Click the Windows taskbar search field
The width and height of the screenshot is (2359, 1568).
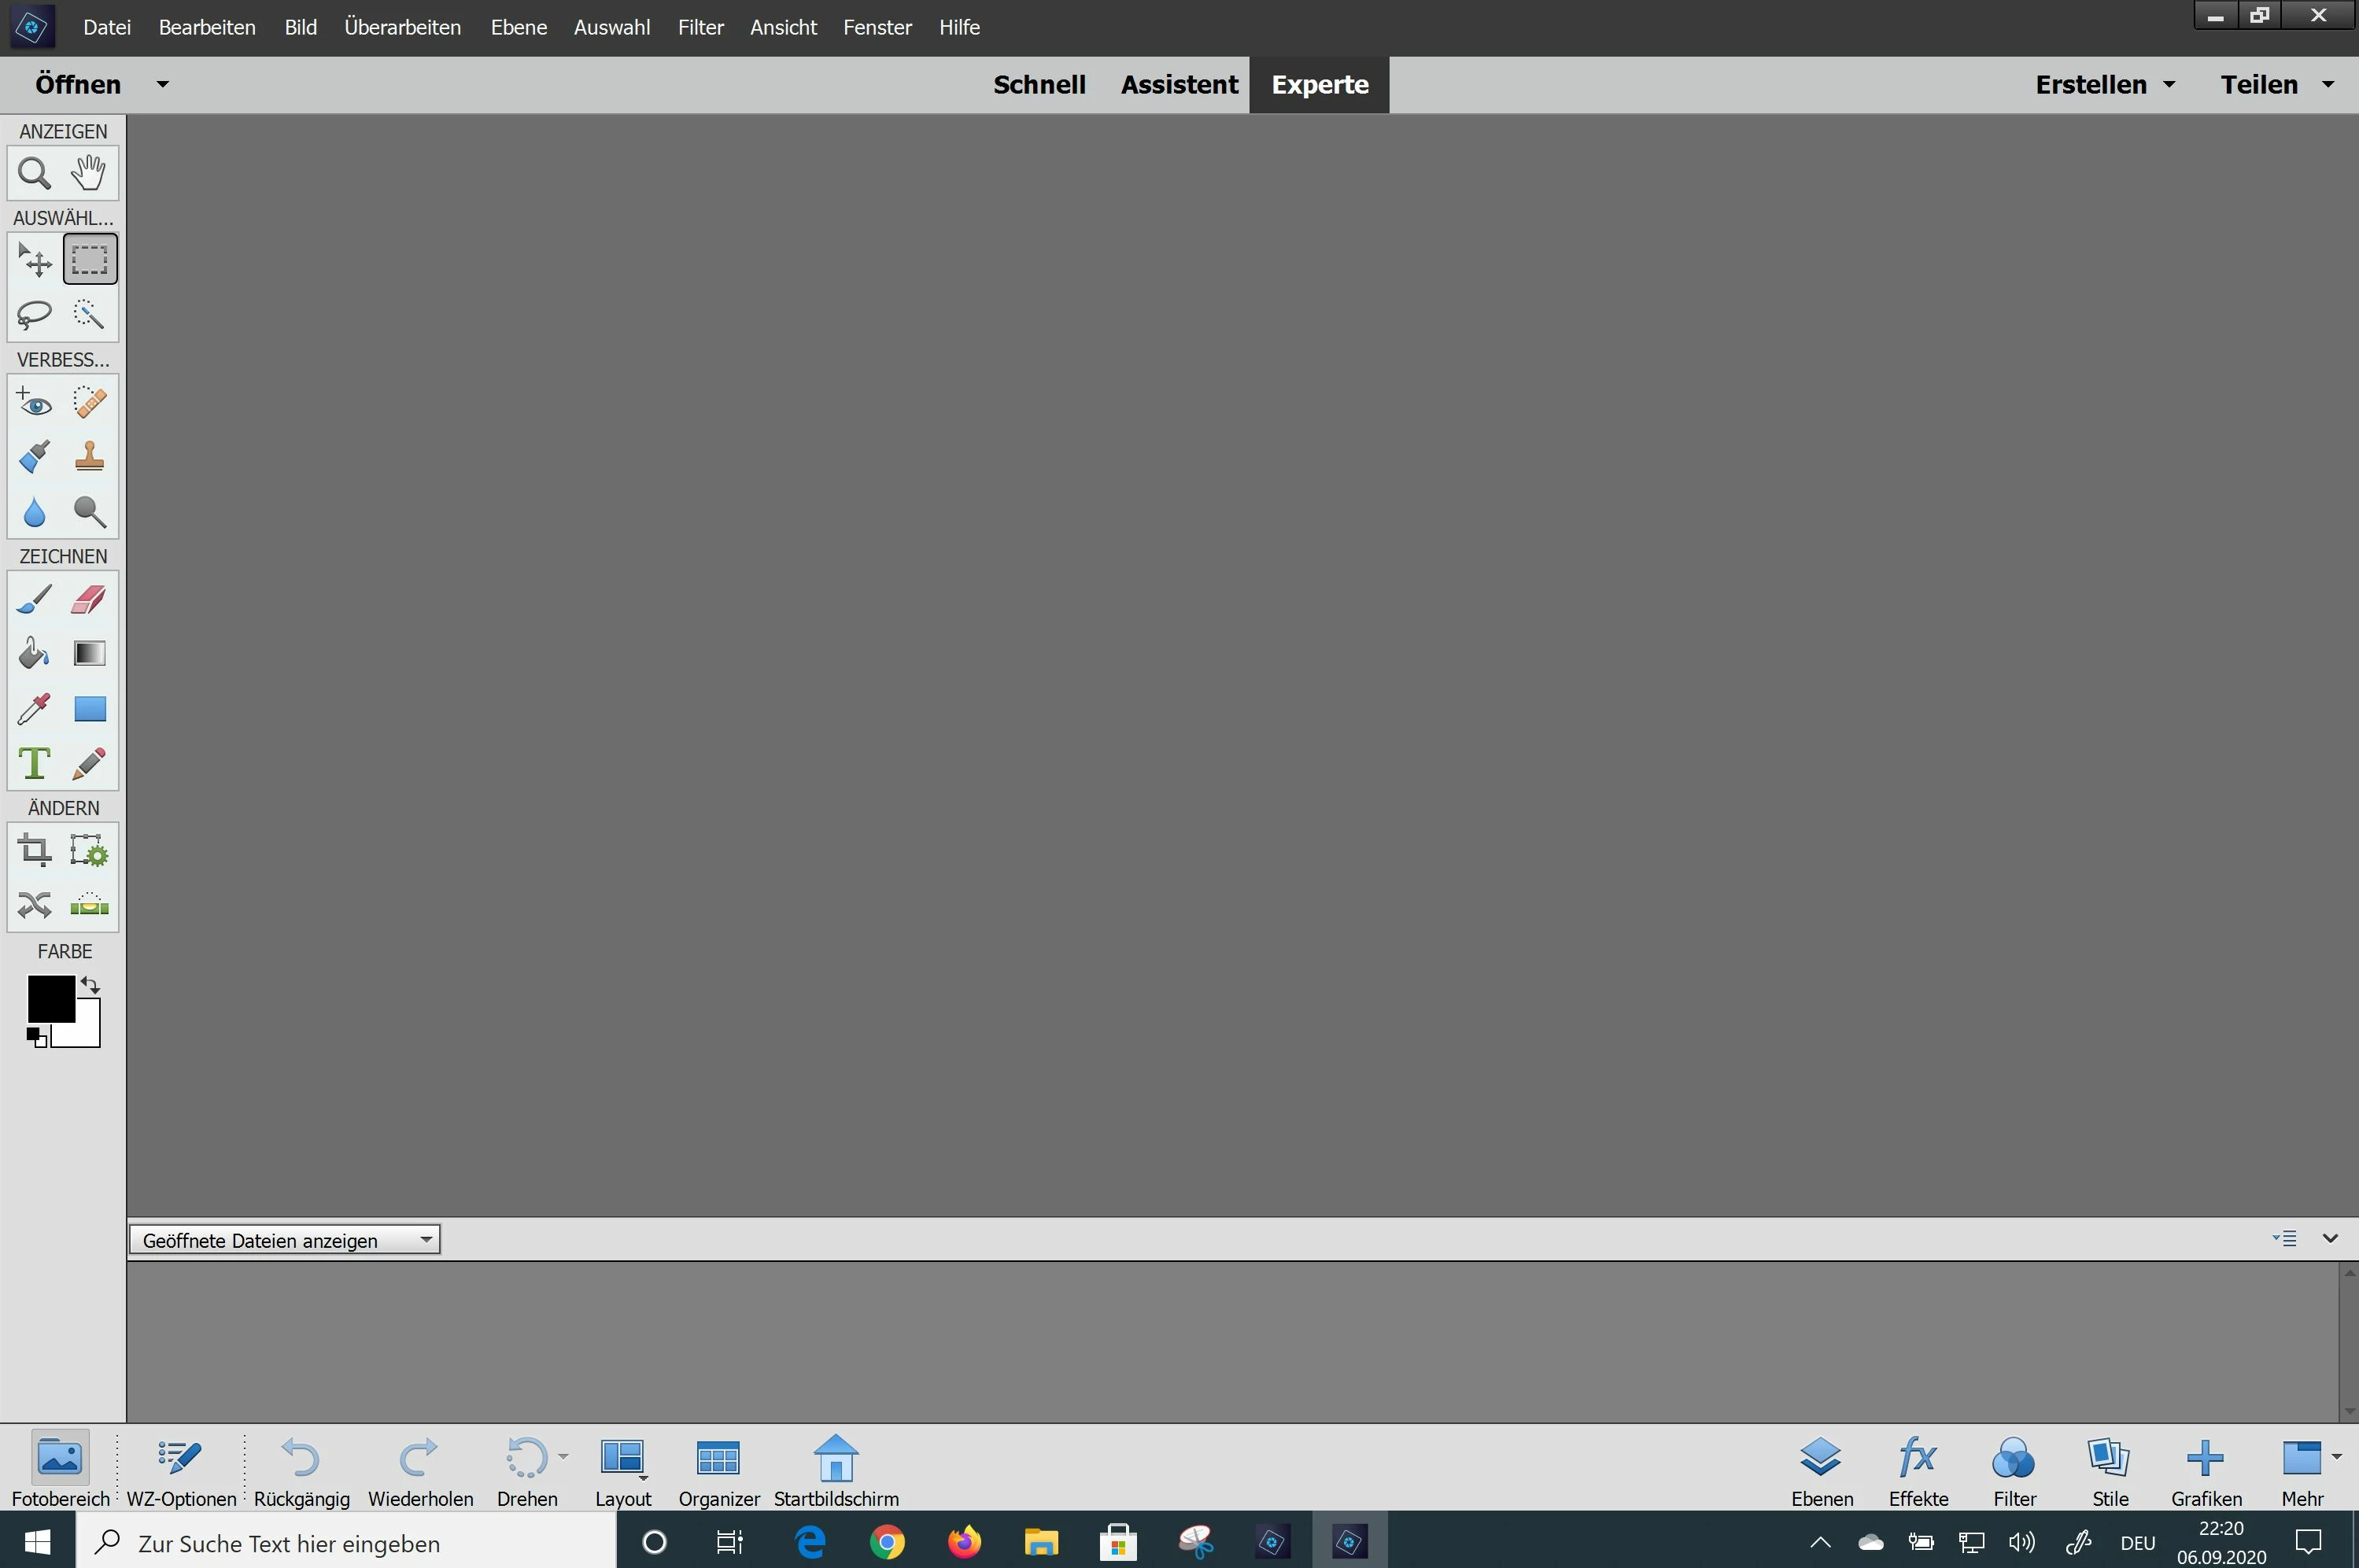pyautogui.click(x=345, y=1543)
